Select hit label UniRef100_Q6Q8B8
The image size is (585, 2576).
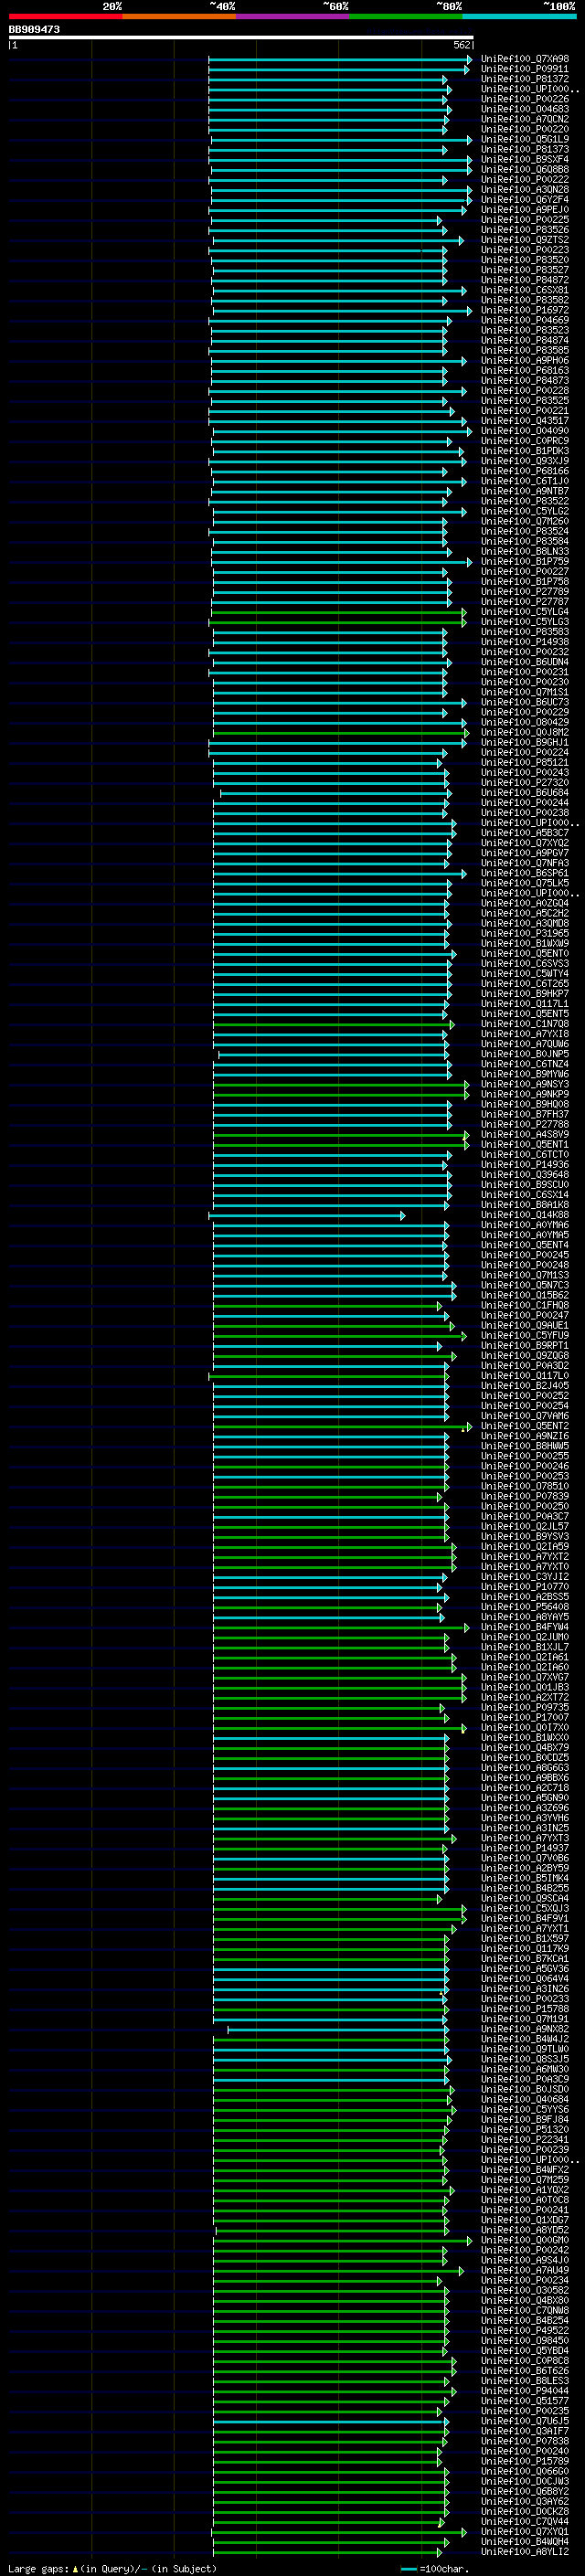[x=524, y=169]
